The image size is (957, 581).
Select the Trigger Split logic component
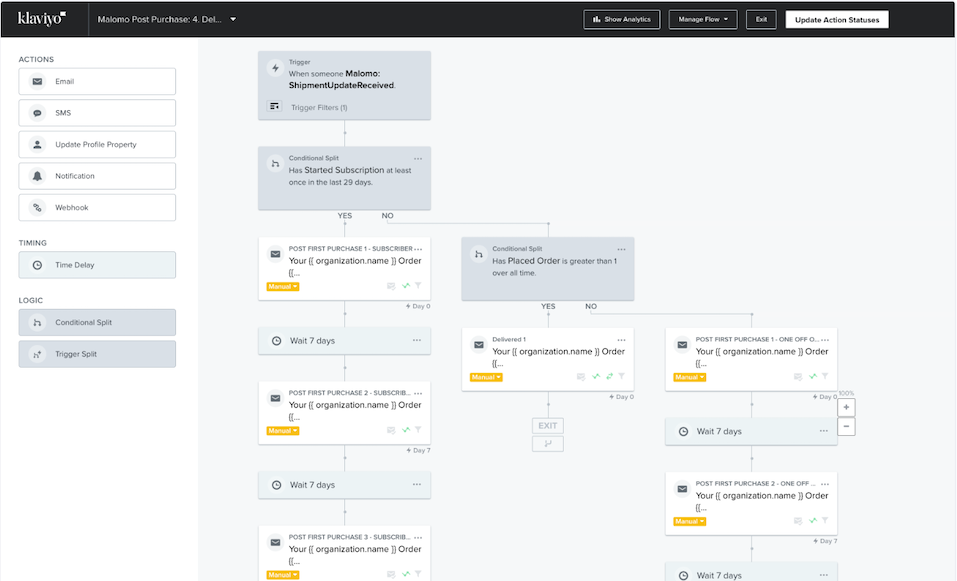coord(97,354)
